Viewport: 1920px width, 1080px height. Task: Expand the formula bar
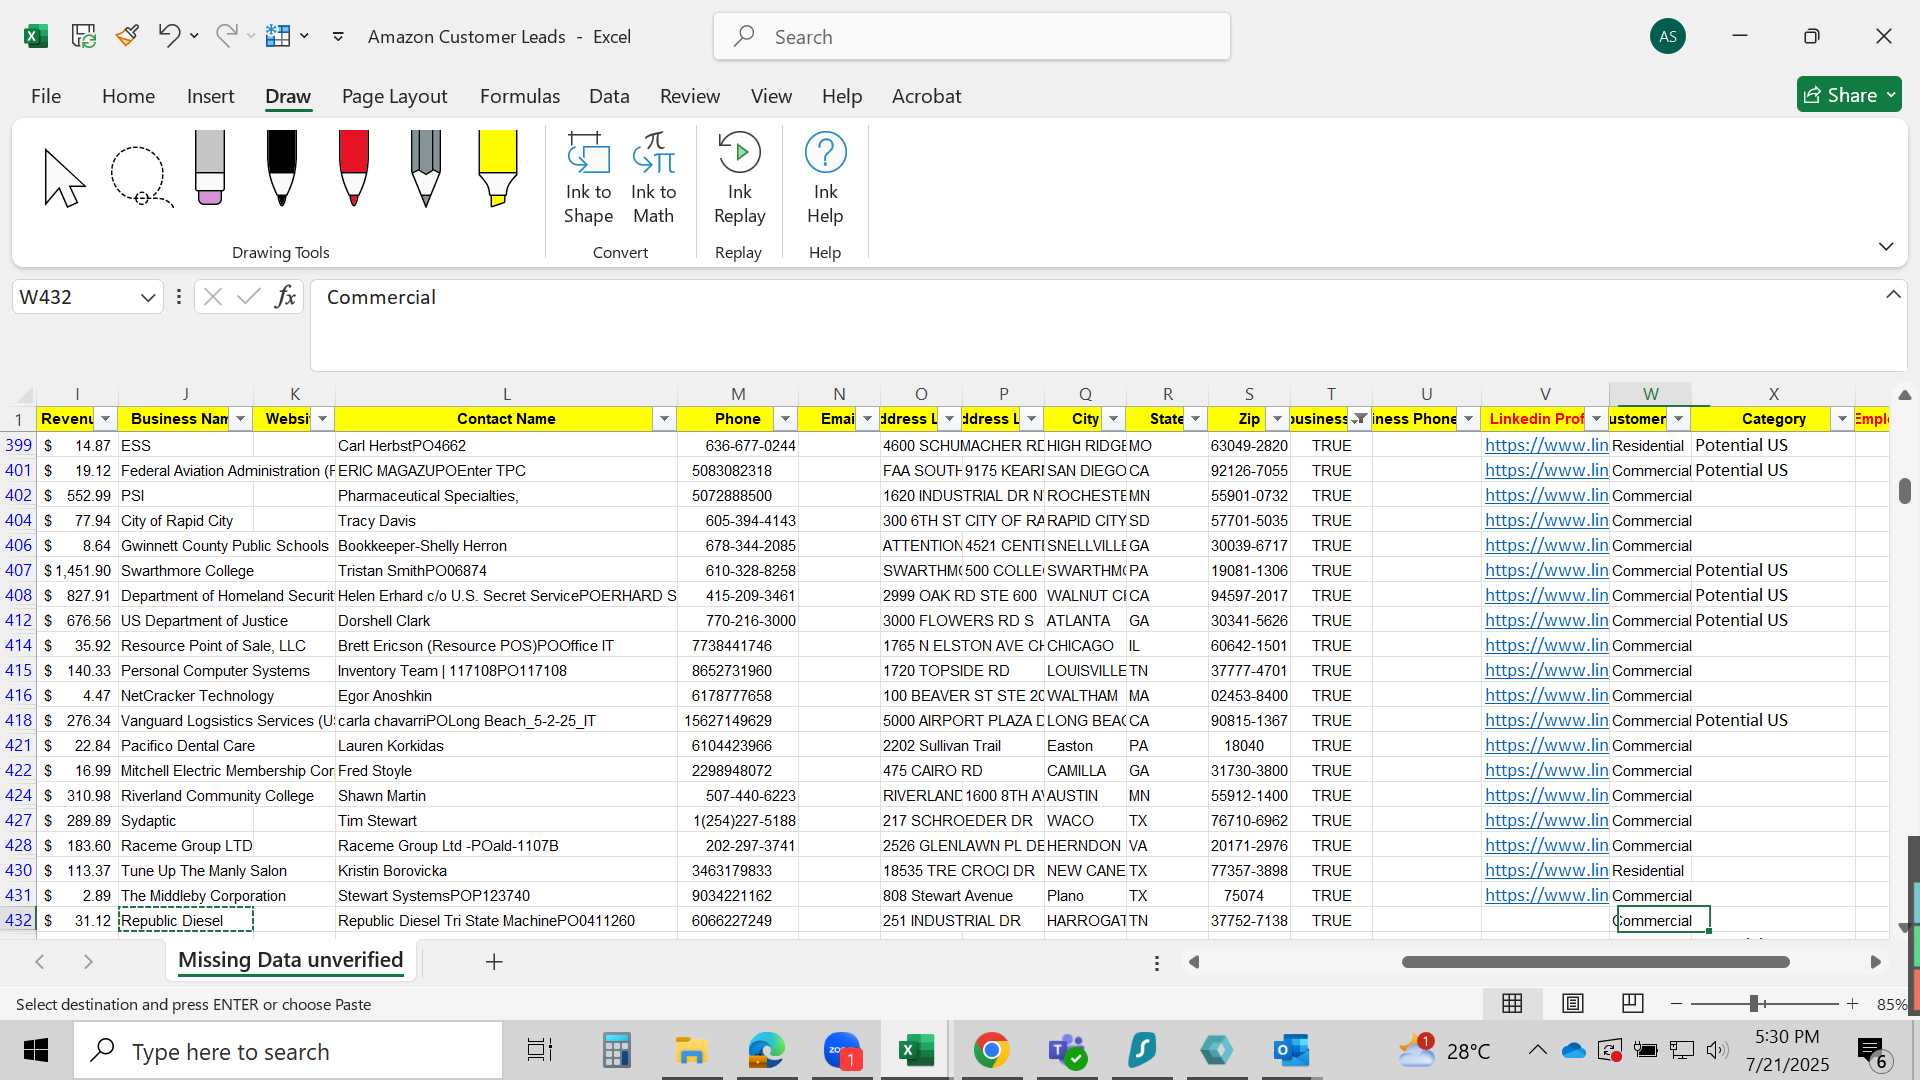point(1893,294)
